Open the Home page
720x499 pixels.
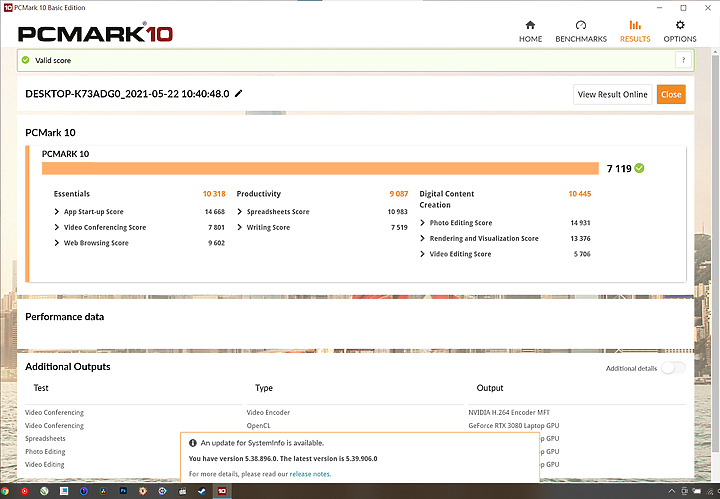[530, 31]
